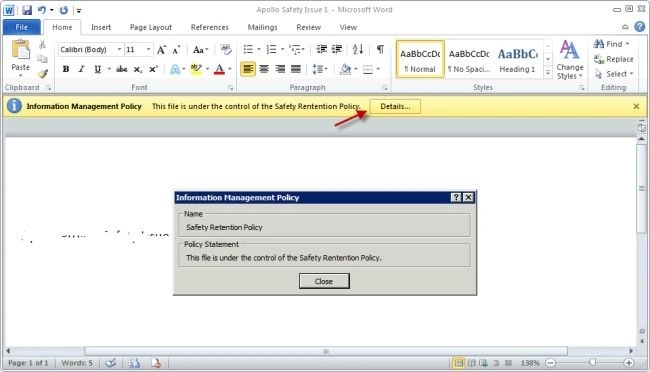The height and width of the screenshot is (372, 650).
Task: Open the font size dropdown showing 11
Action: click(148, 49)
